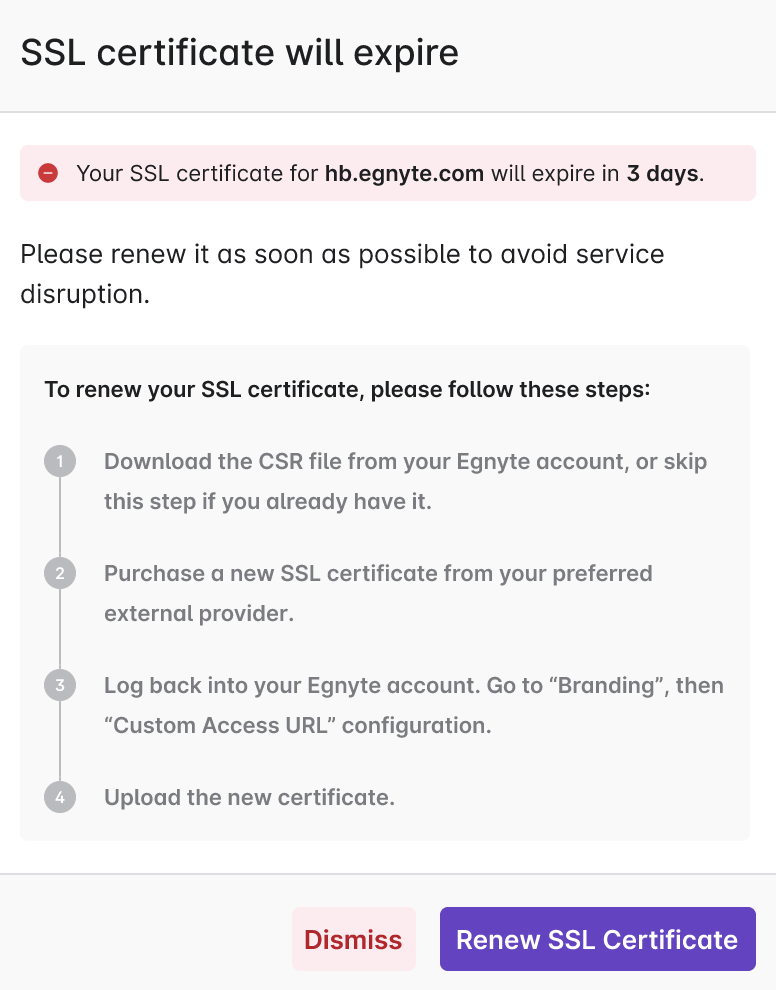Collapse the warning message banner

click(x=388, y=173)
